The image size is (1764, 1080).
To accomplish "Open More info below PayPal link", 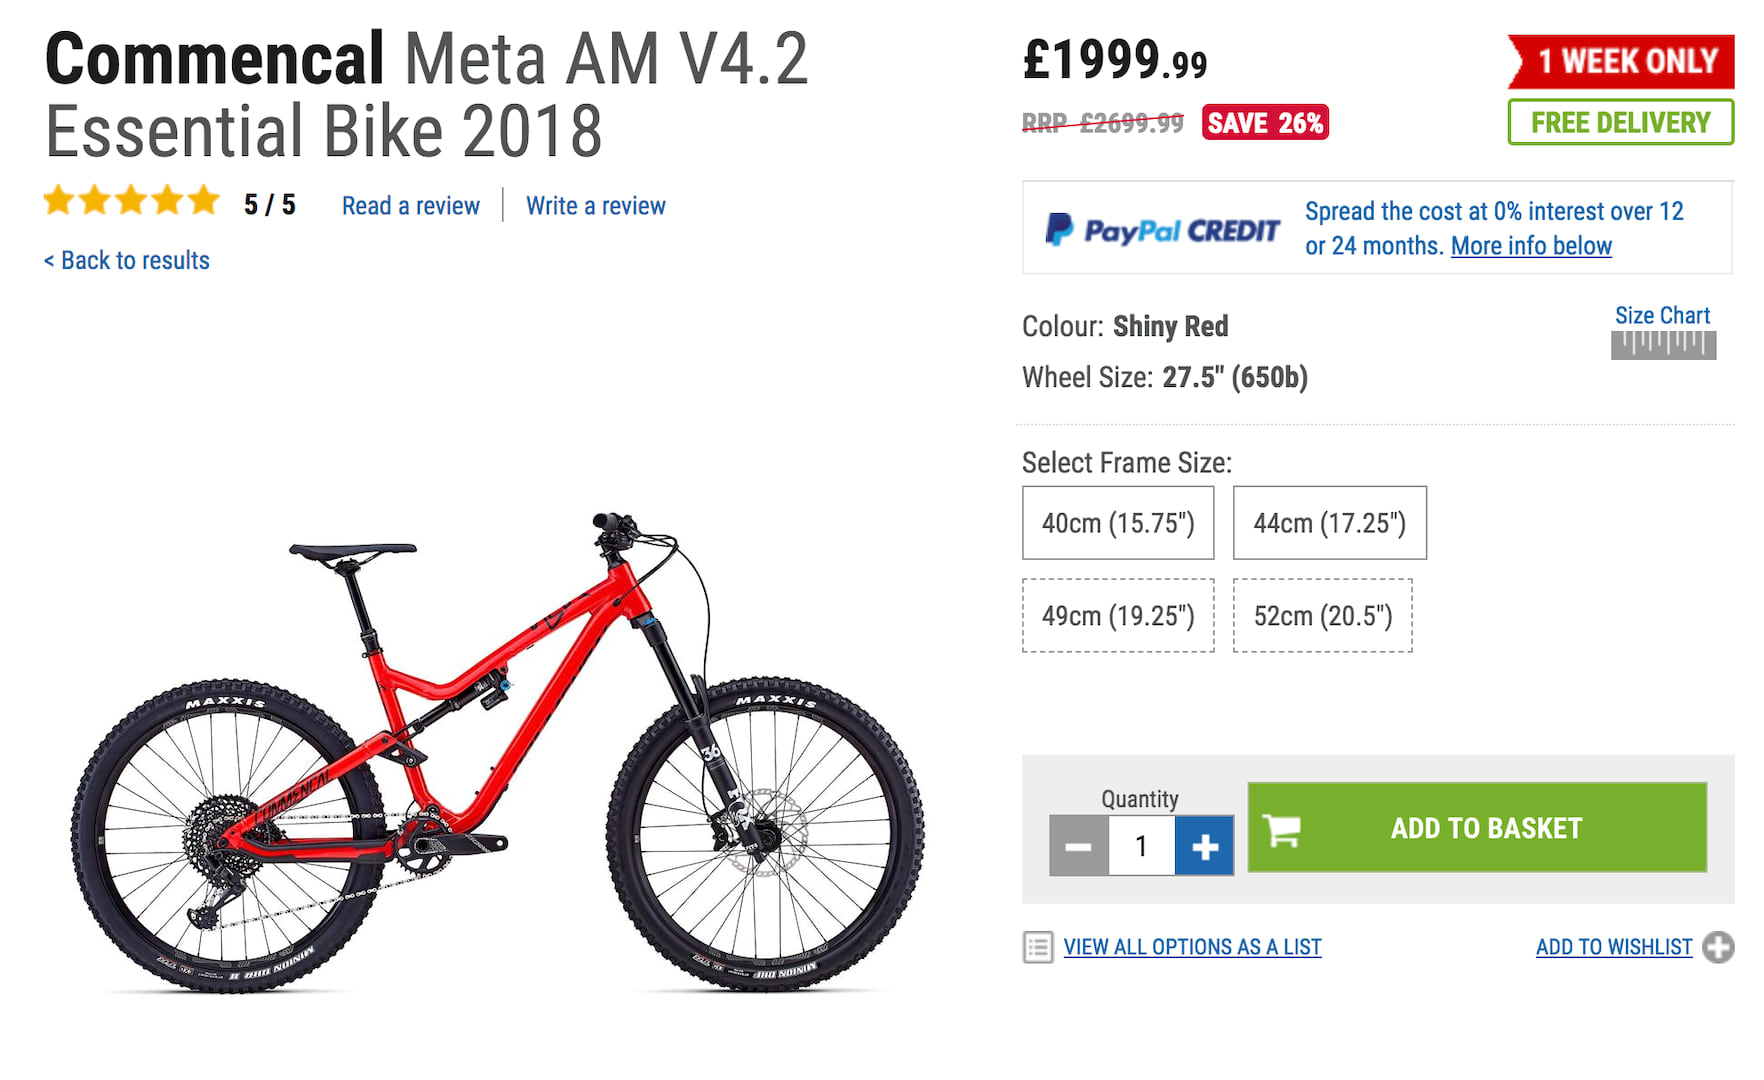I will 1531,246.
